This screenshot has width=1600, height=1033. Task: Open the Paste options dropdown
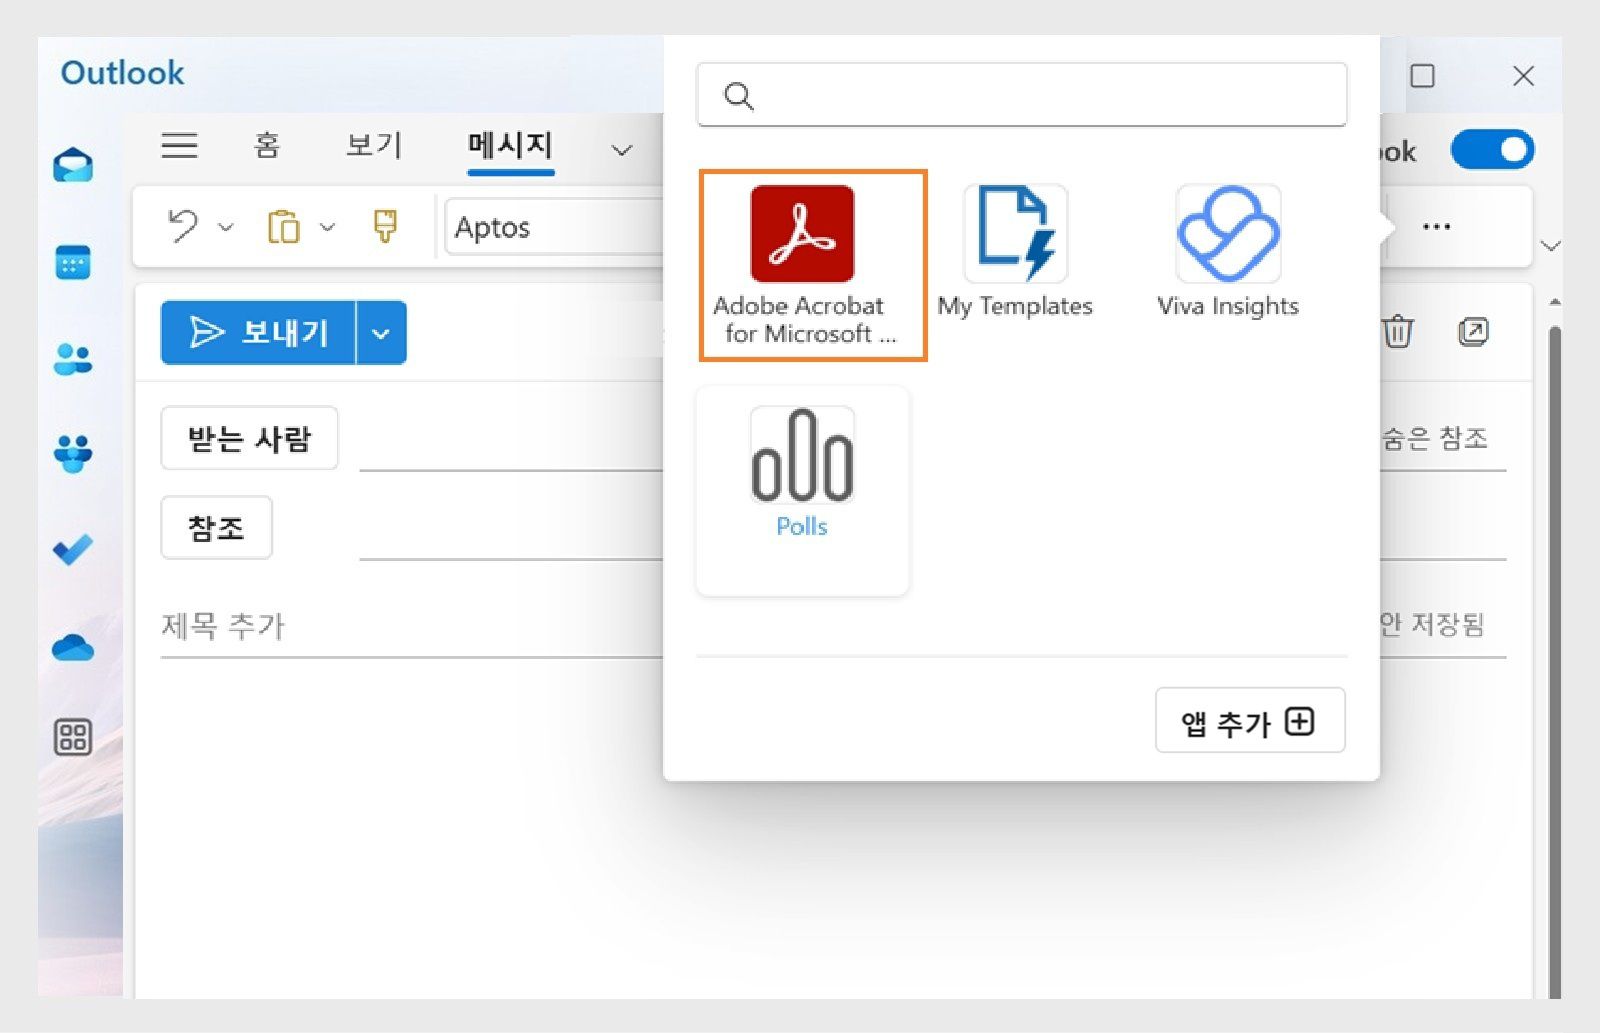click(324, 227)
